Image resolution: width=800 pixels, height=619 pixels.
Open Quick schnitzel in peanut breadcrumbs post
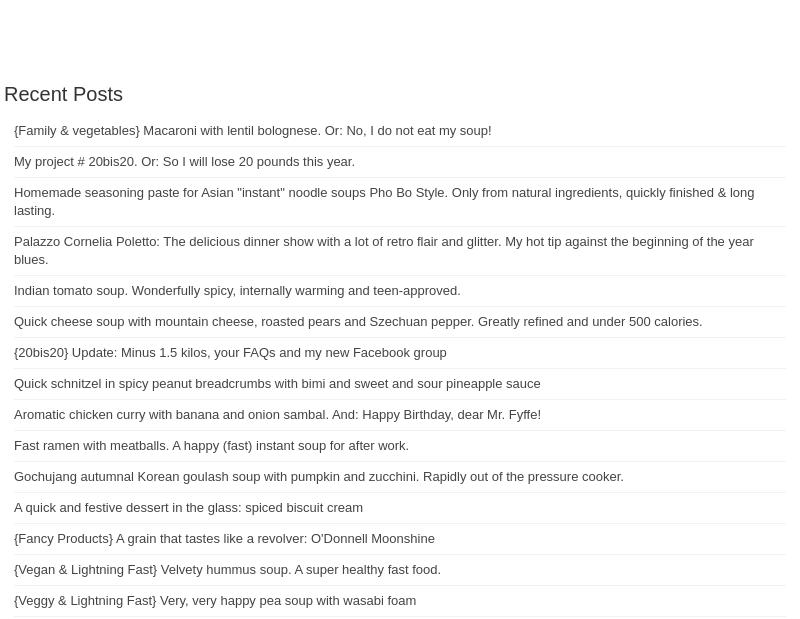[277, 384]
